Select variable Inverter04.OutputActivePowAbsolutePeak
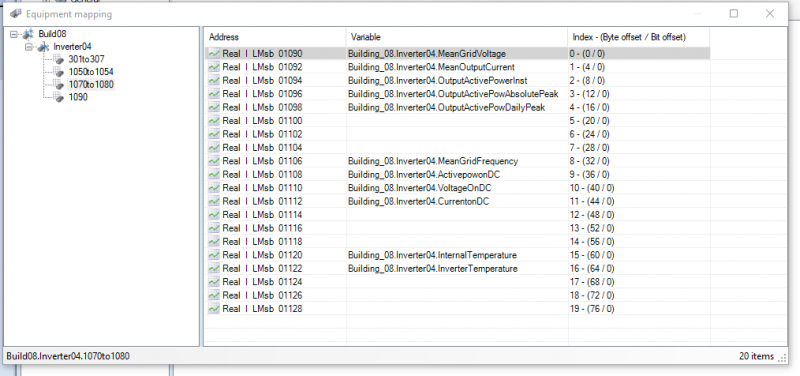 [453, 94]
